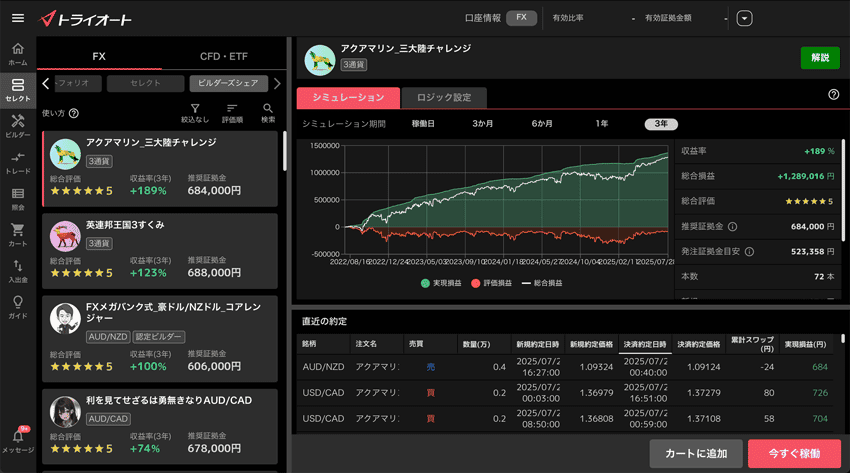This screenshot has width=850, height=473.
Task: Select the アクアマリン_三大陸チャレンジ strategy card
Action: tap(160, 169)
